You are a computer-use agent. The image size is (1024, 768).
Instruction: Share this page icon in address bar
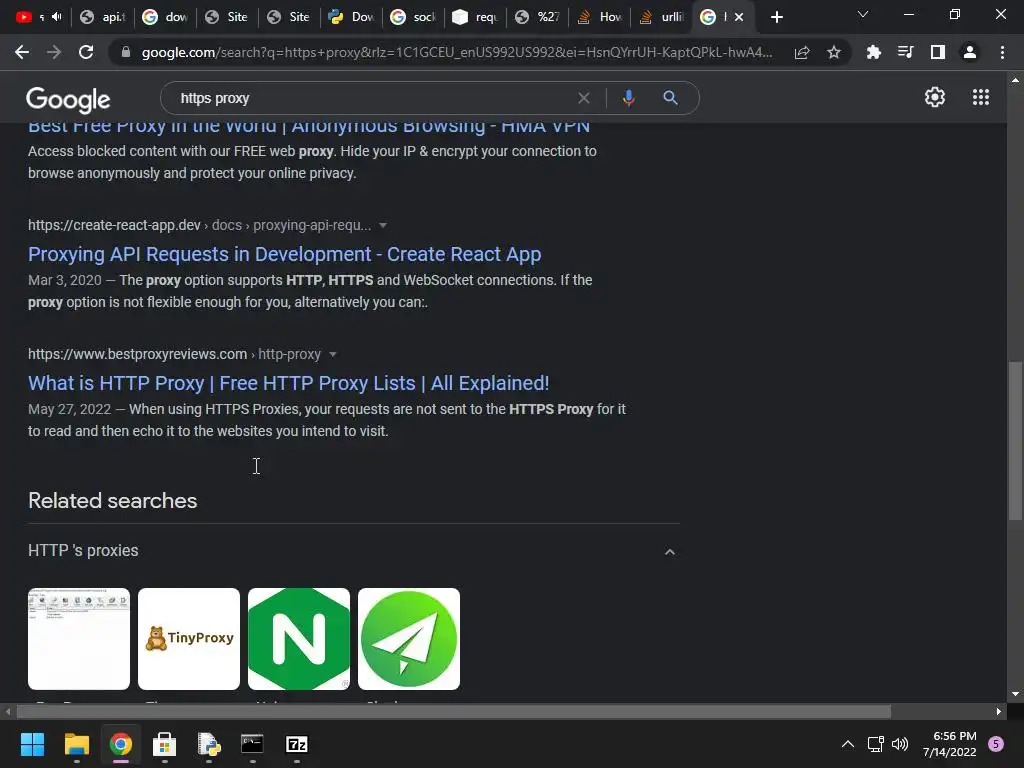pyautogui.click(x=802, y=52)
